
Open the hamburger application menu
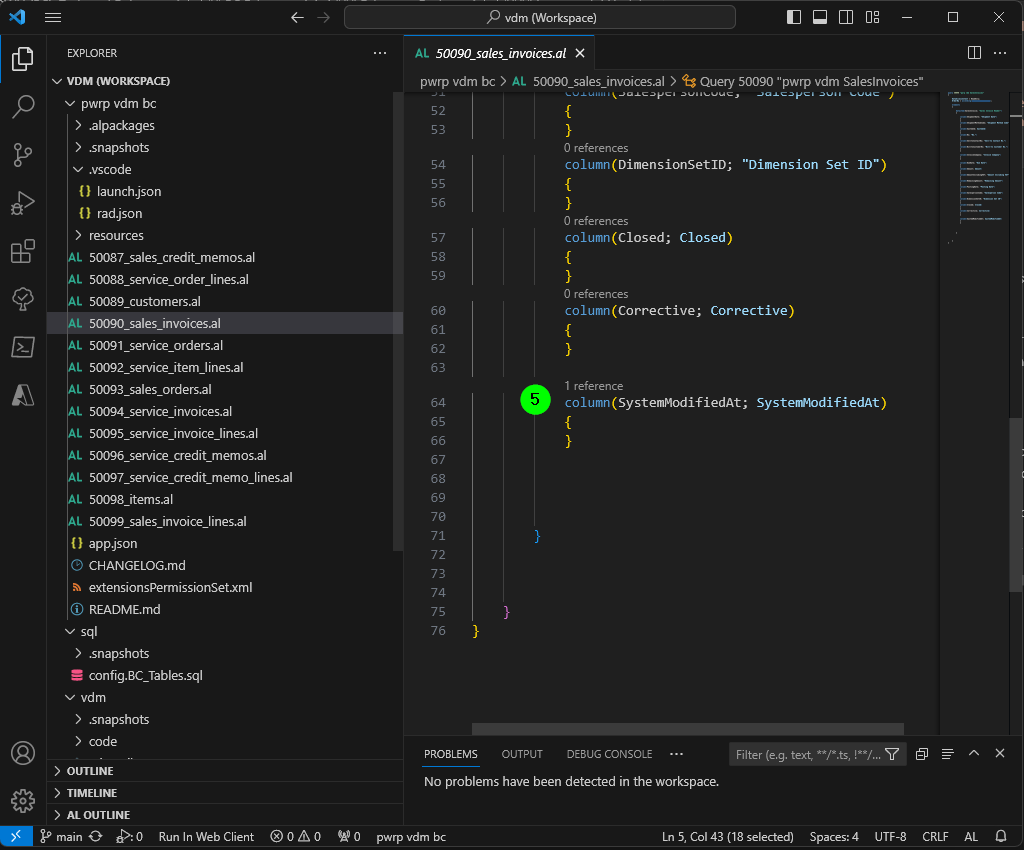click(53, 18)
